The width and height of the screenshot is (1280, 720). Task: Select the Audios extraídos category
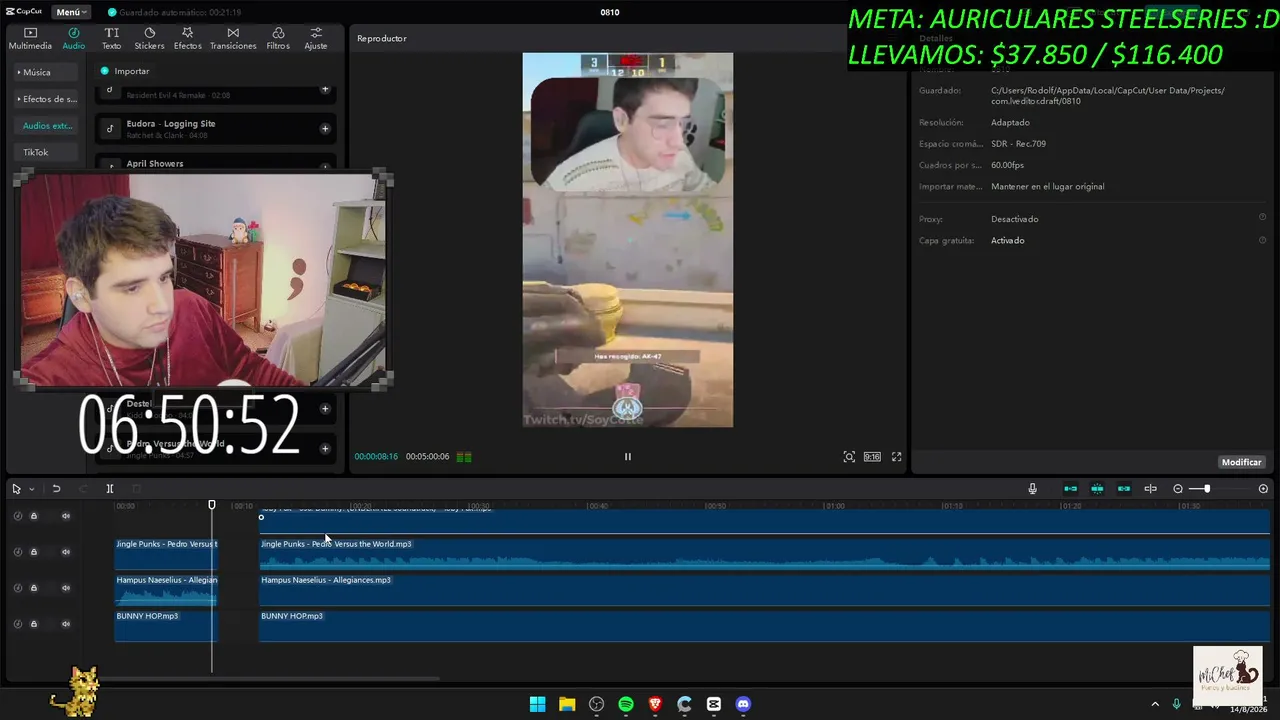tap(48, 126)
